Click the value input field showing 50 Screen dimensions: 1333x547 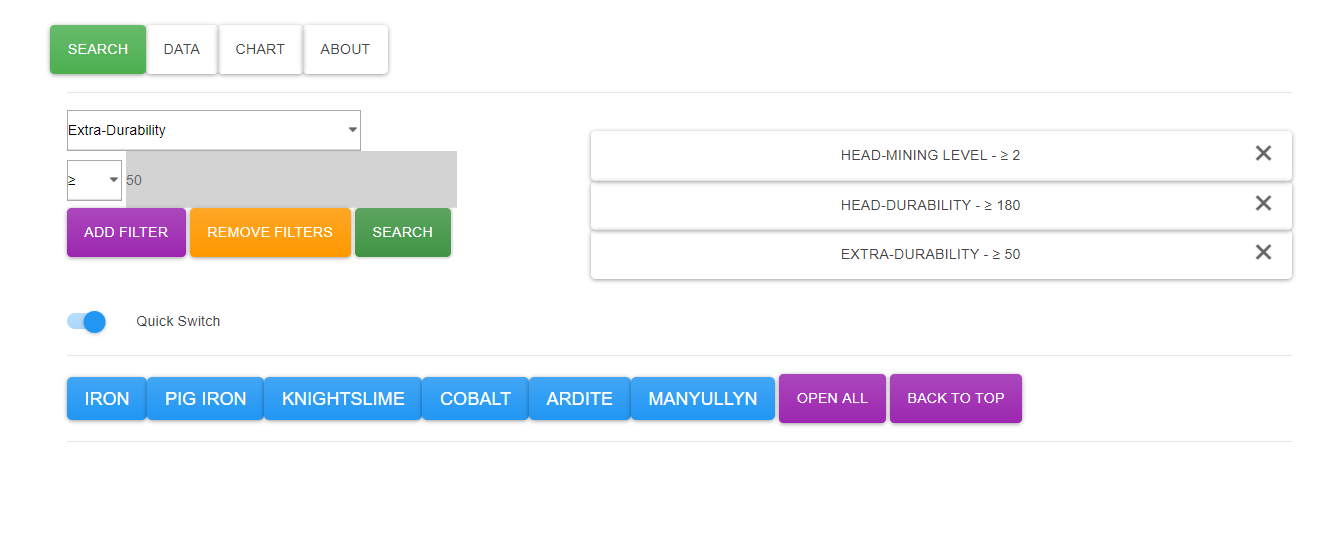click(290, 180)
